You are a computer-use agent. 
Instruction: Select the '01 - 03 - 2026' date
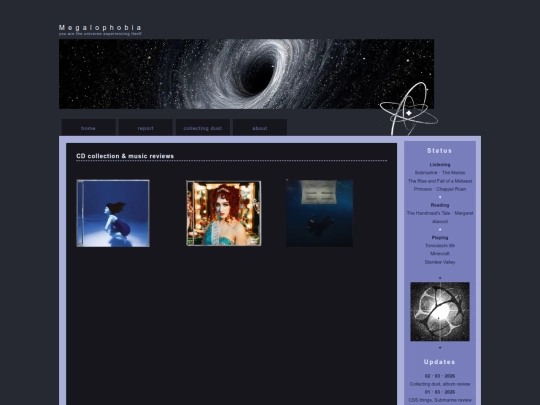click(440, 392)
